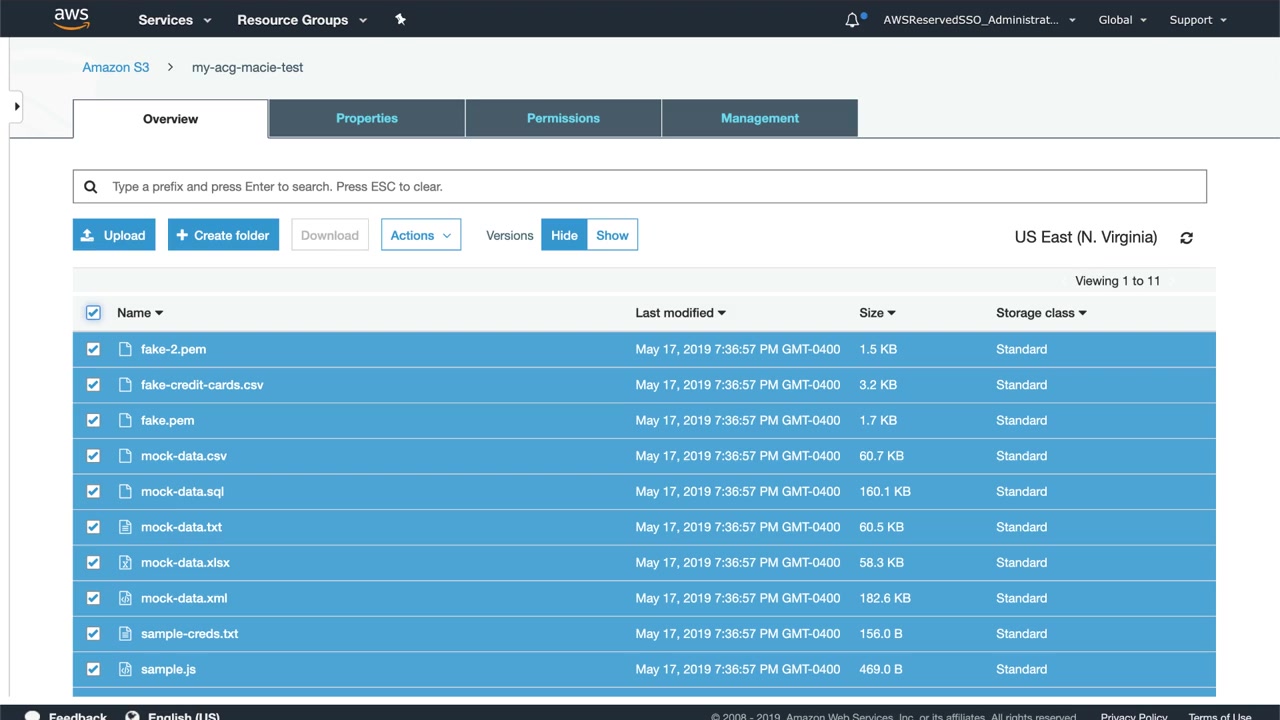Screen dimensions: 1280x720
Task: Expand the Services menu
Action: click(175, 20)
